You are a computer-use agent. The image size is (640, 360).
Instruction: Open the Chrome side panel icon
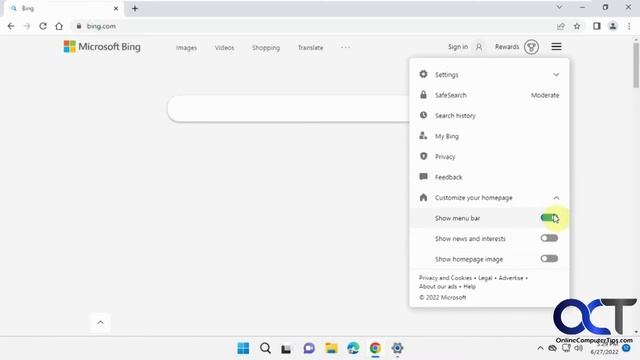(x=597, y=26)
